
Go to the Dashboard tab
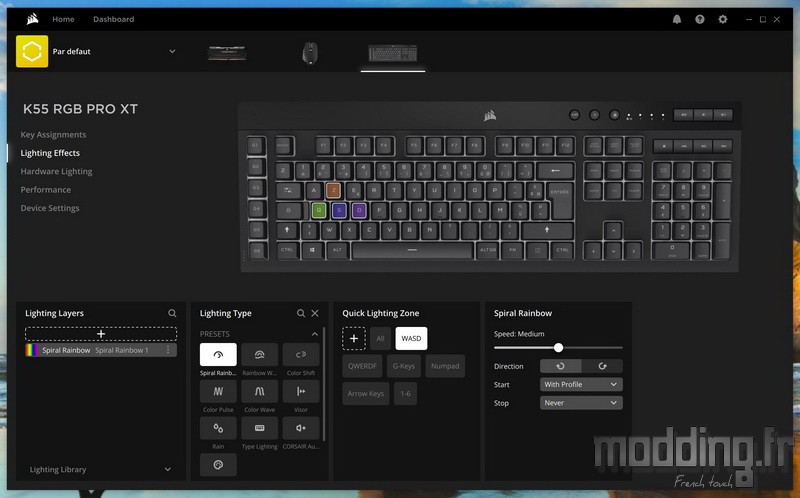click(113, 19)
